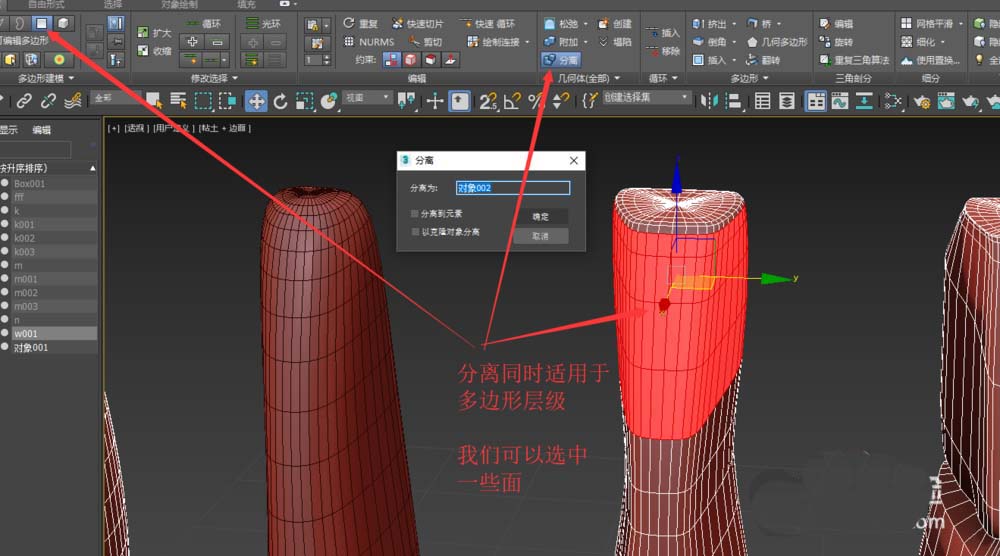Cancel detach with the 取消 button
This screenshot has width=1000, height=556.
[541, 236]
